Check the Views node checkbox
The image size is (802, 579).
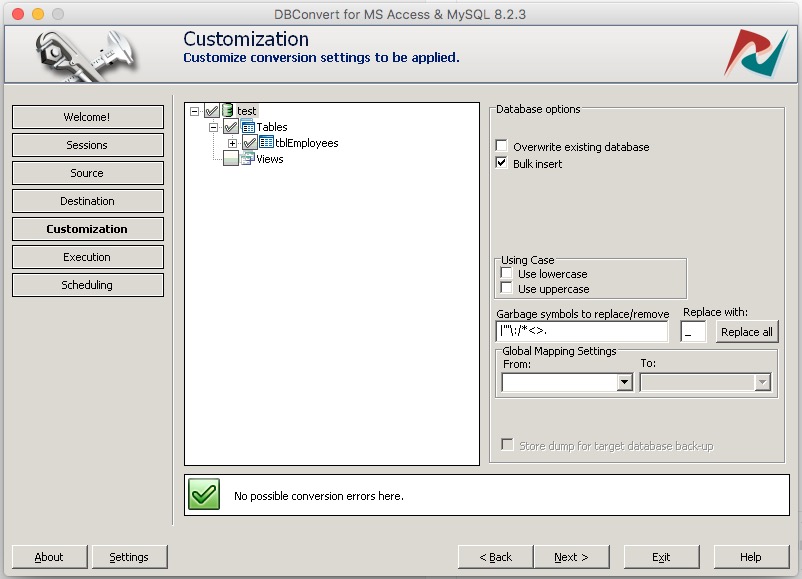point(231,159)
